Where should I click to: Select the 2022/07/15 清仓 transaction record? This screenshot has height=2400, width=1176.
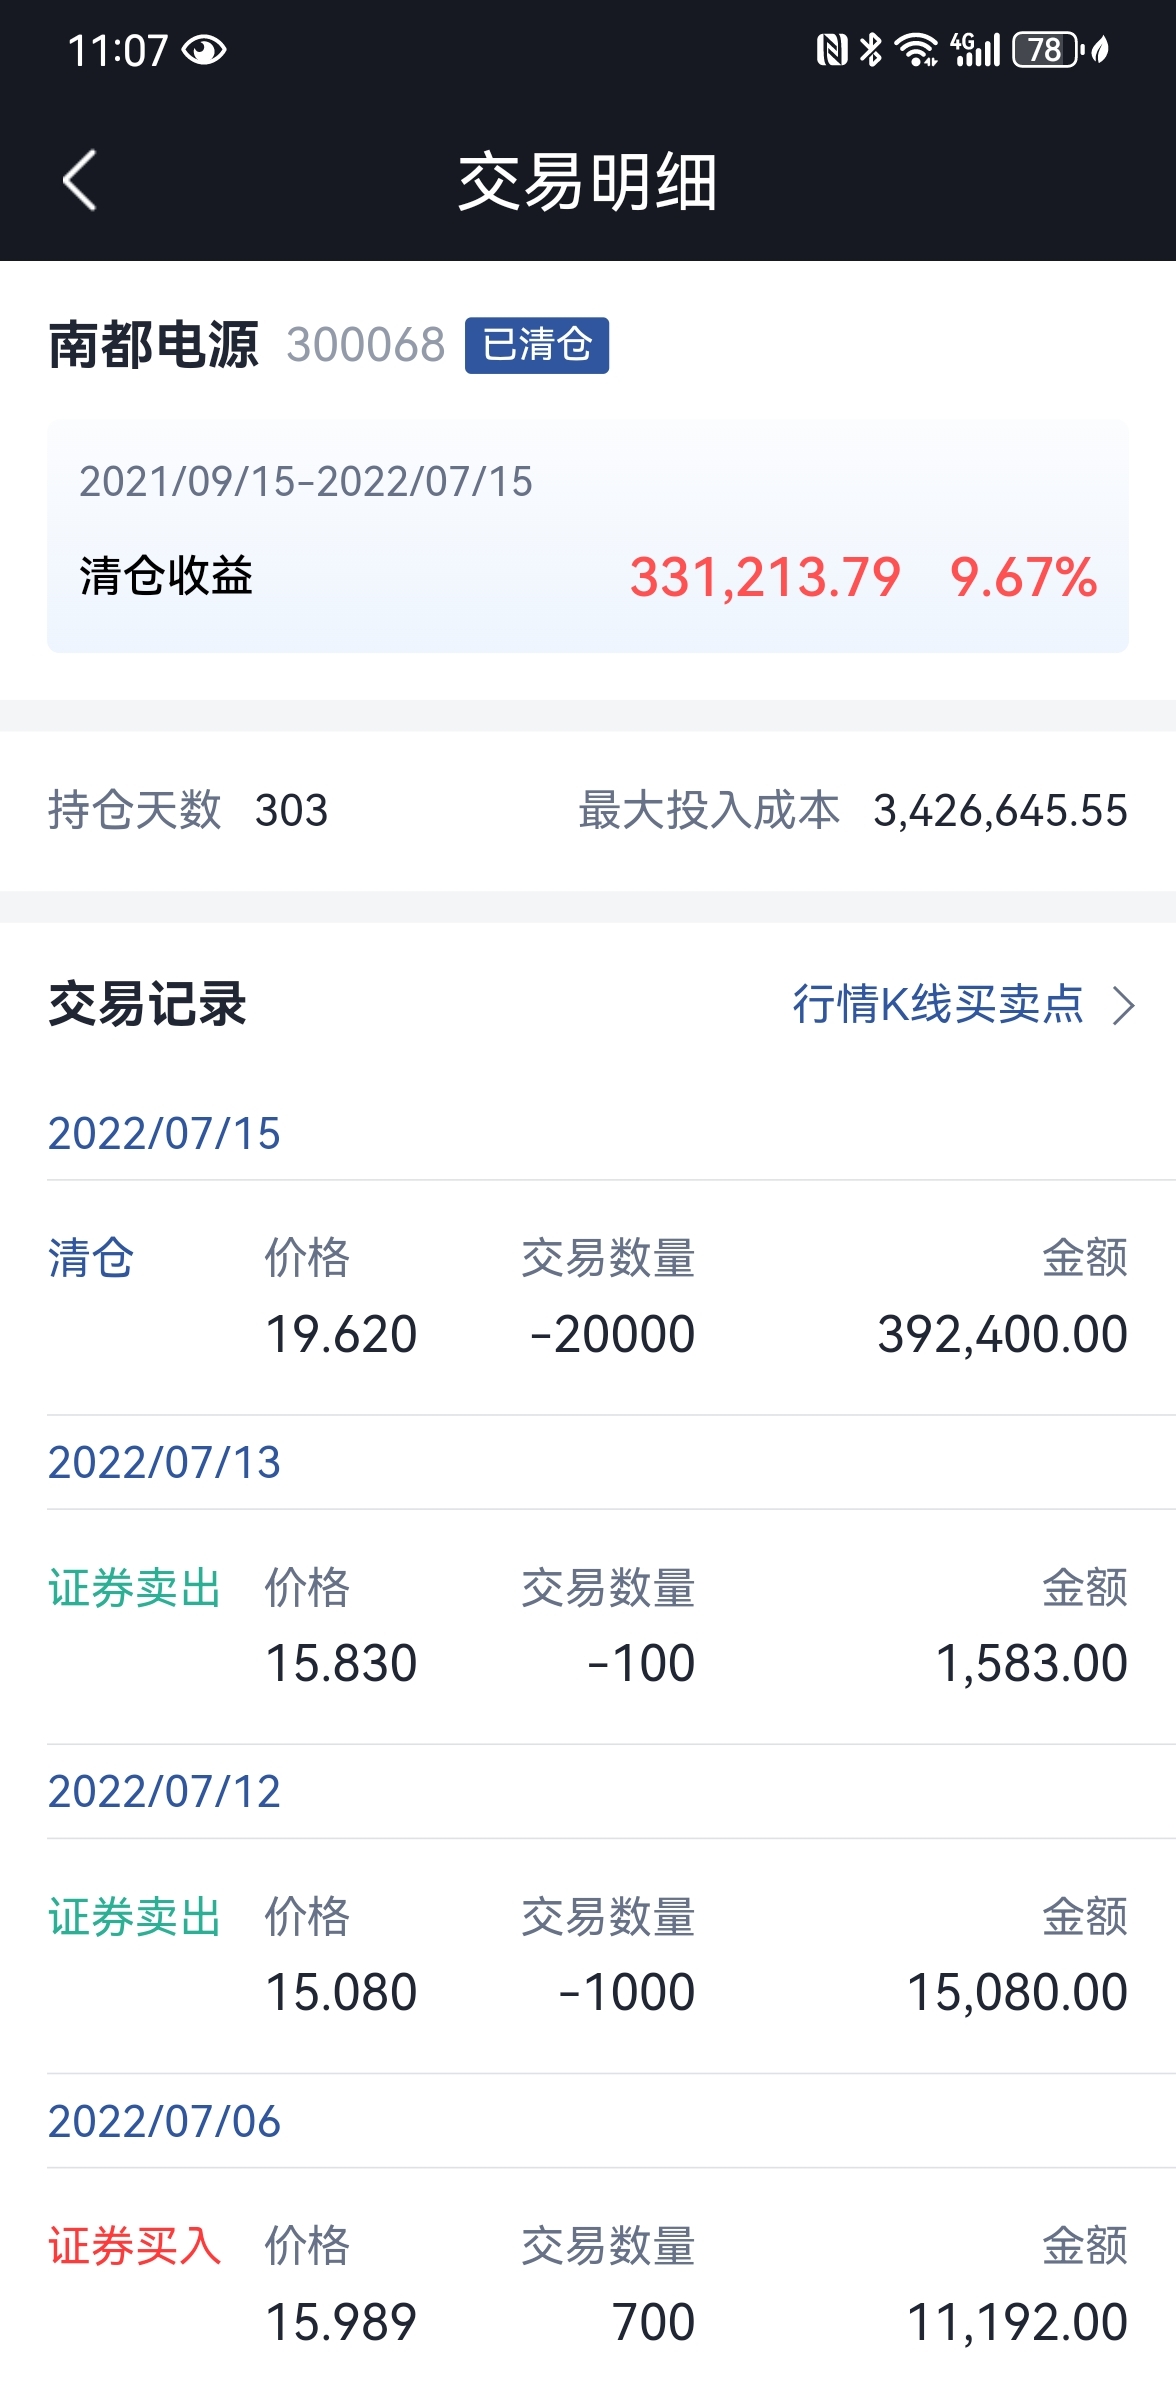pos(588,1297)
